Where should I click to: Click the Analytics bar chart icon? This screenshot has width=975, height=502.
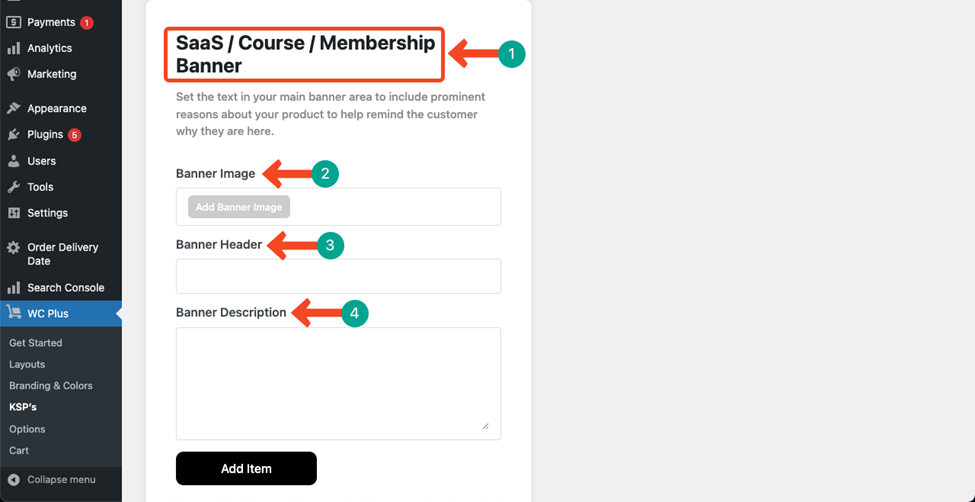click(x=14, y=49)
